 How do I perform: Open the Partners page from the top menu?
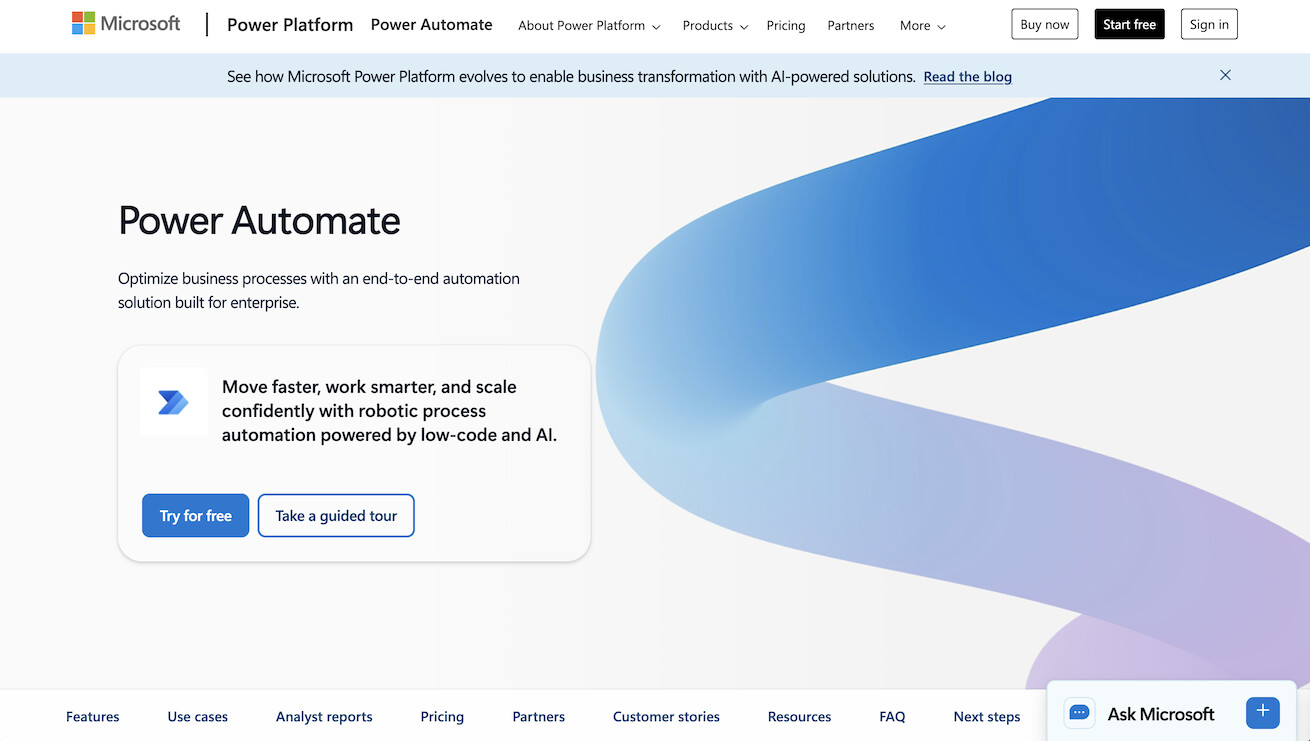pos(850,25)
